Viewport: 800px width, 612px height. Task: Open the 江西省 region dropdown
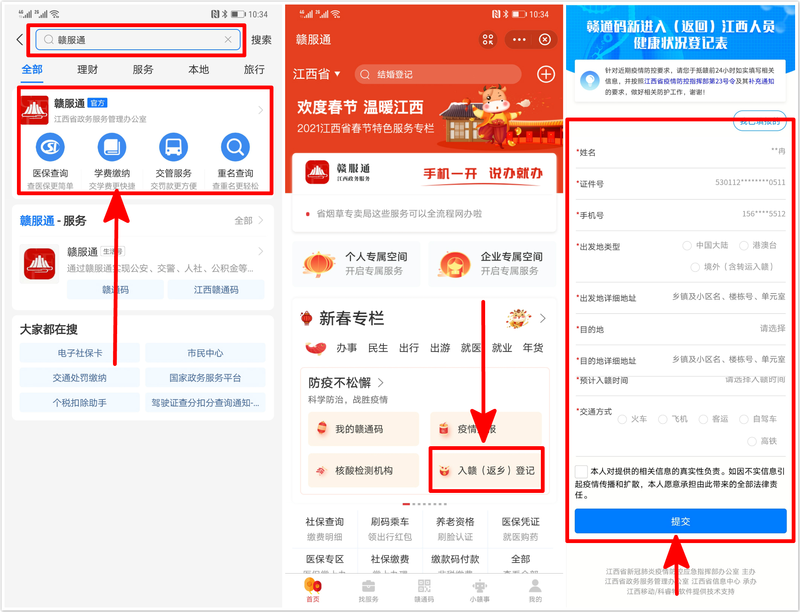coord(316,74)
